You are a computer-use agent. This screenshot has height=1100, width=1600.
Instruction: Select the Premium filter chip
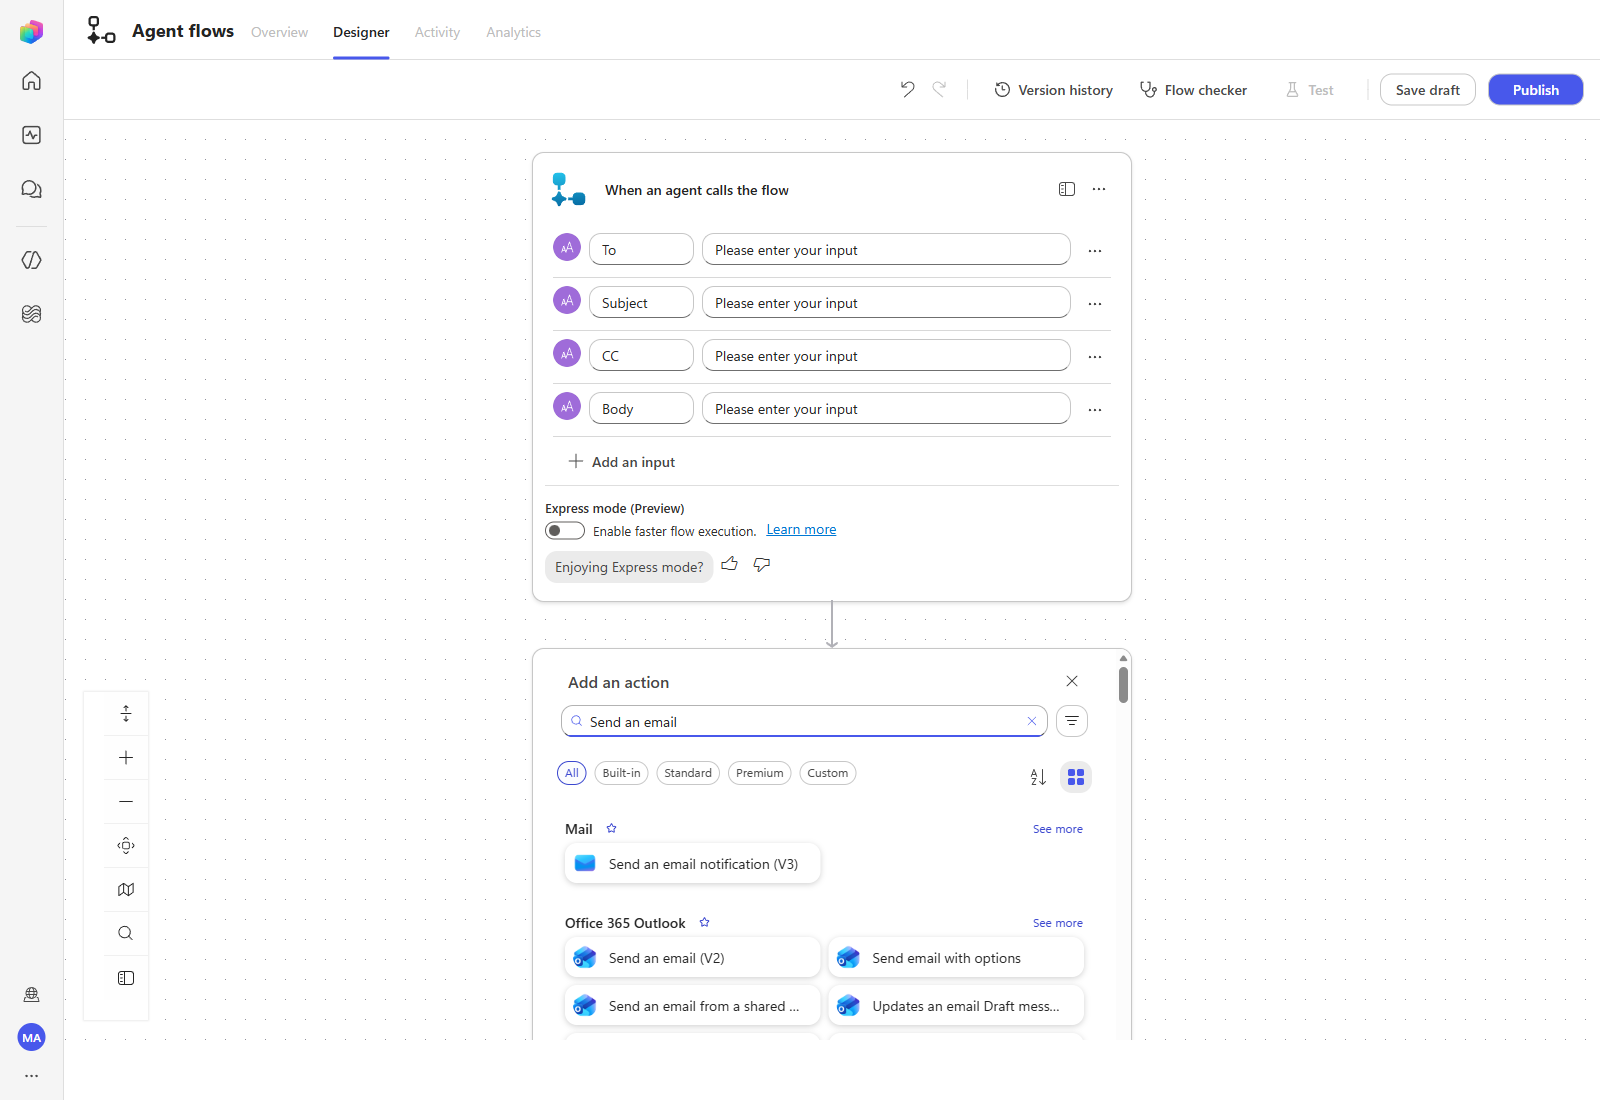coord(760,773)
